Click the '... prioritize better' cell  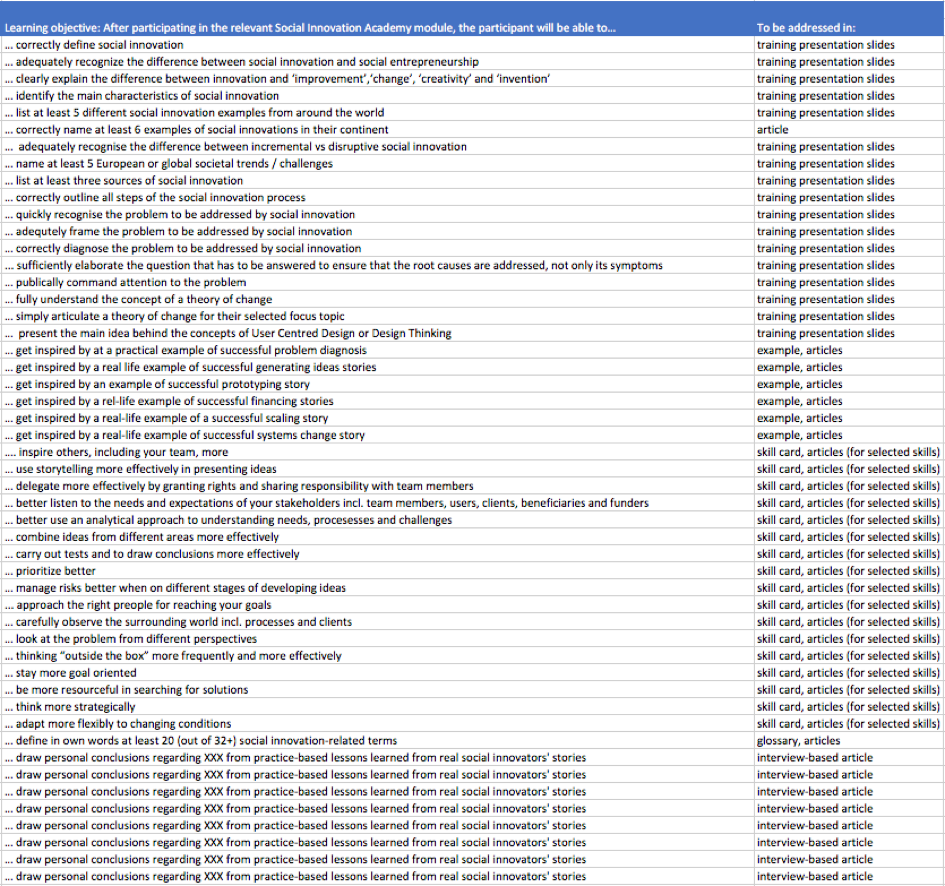(x=377, y=571)
